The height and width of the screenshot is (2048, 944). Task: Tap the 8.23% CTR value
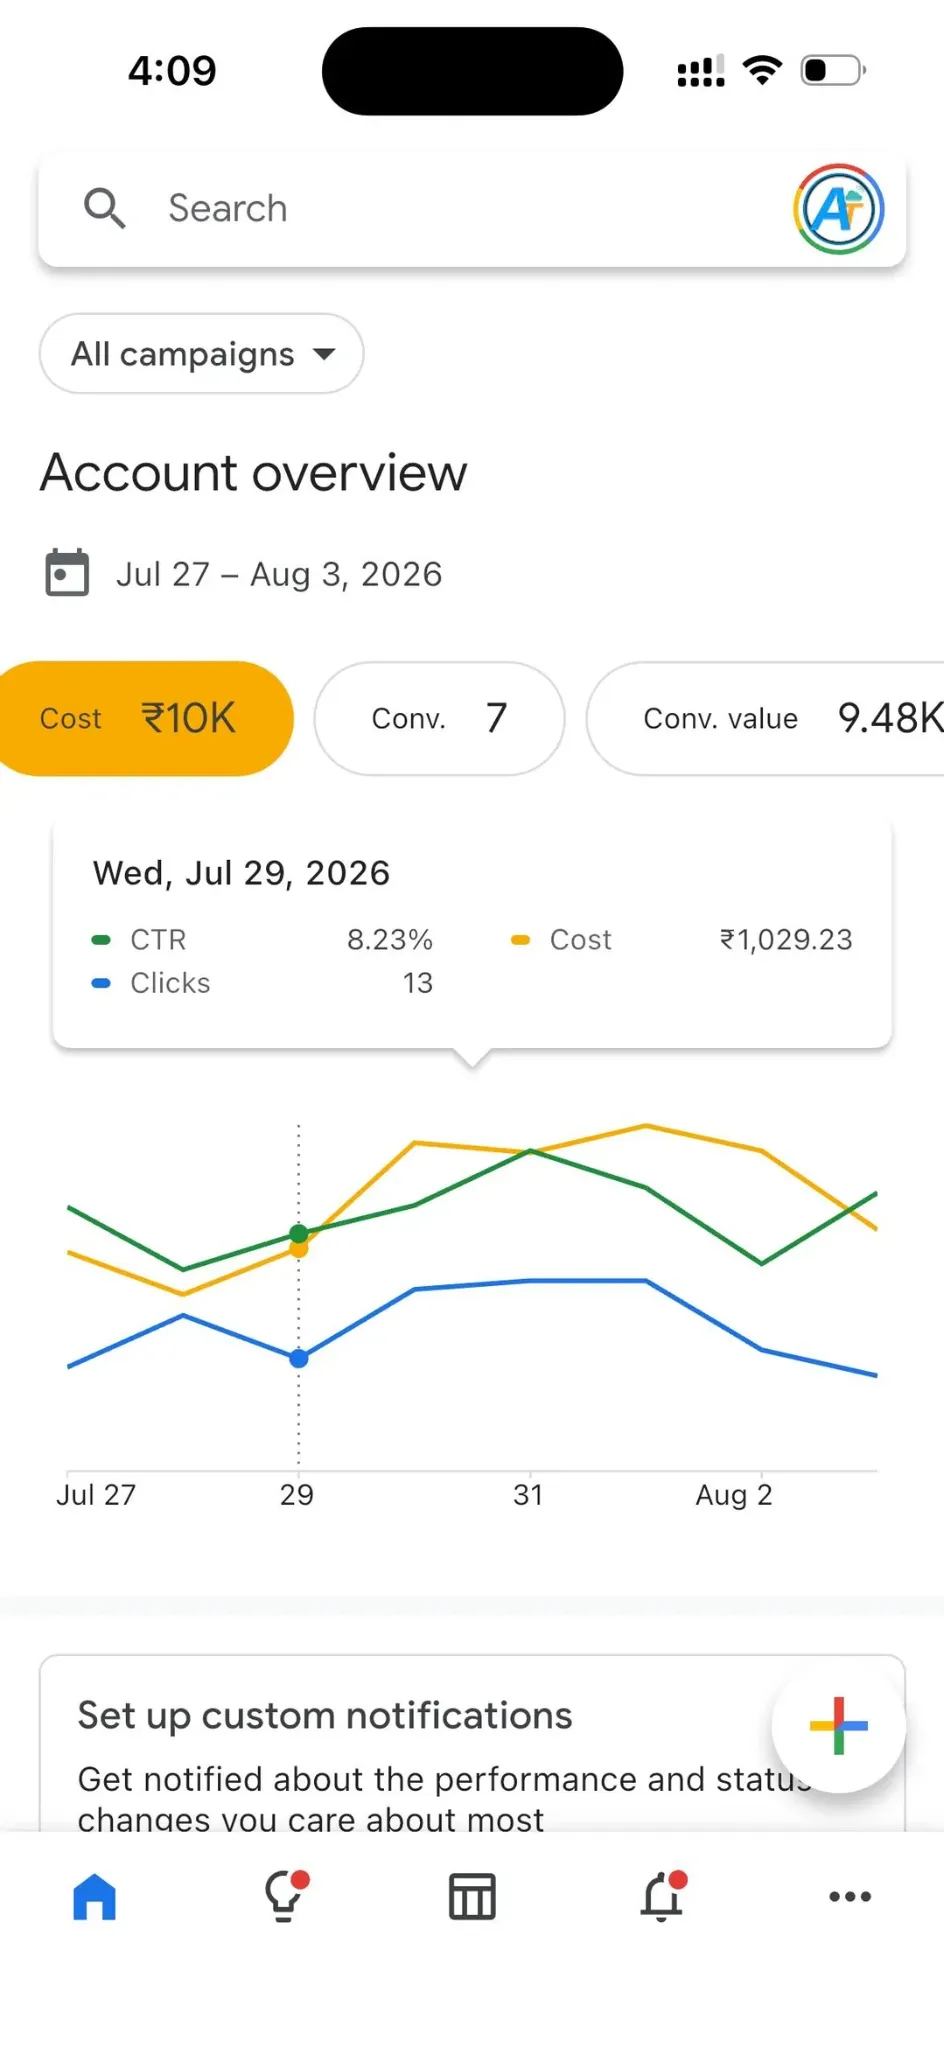[x=390, y=940]
